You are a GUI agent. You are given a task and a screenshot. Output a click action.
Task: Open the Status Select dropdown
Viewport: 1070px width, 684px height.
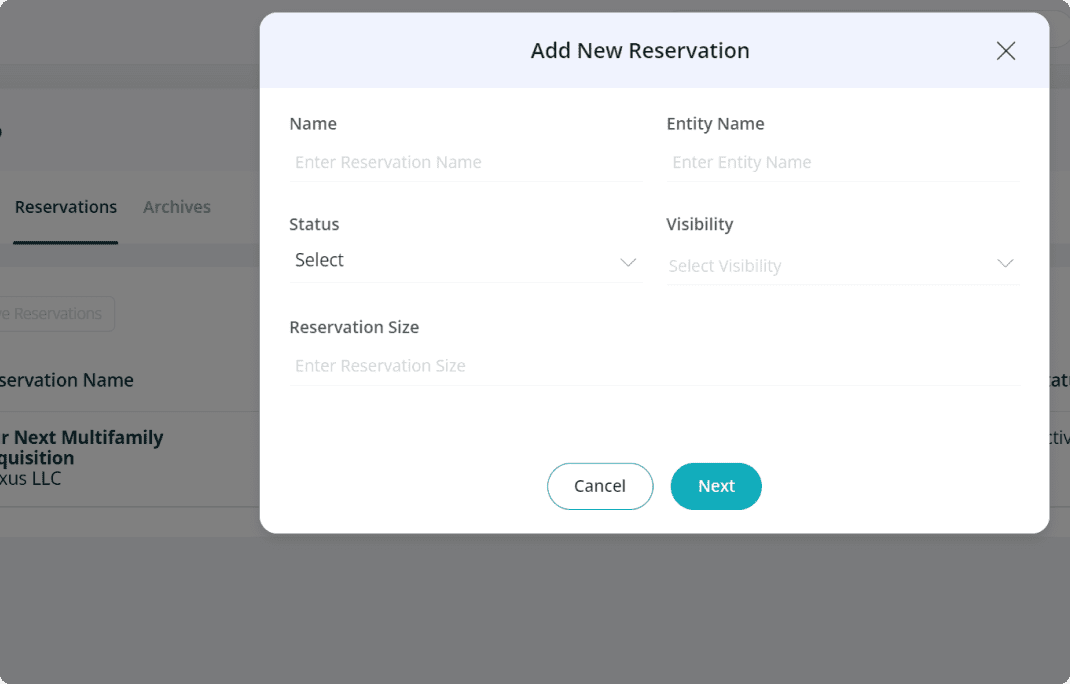(x=465, y=261)
